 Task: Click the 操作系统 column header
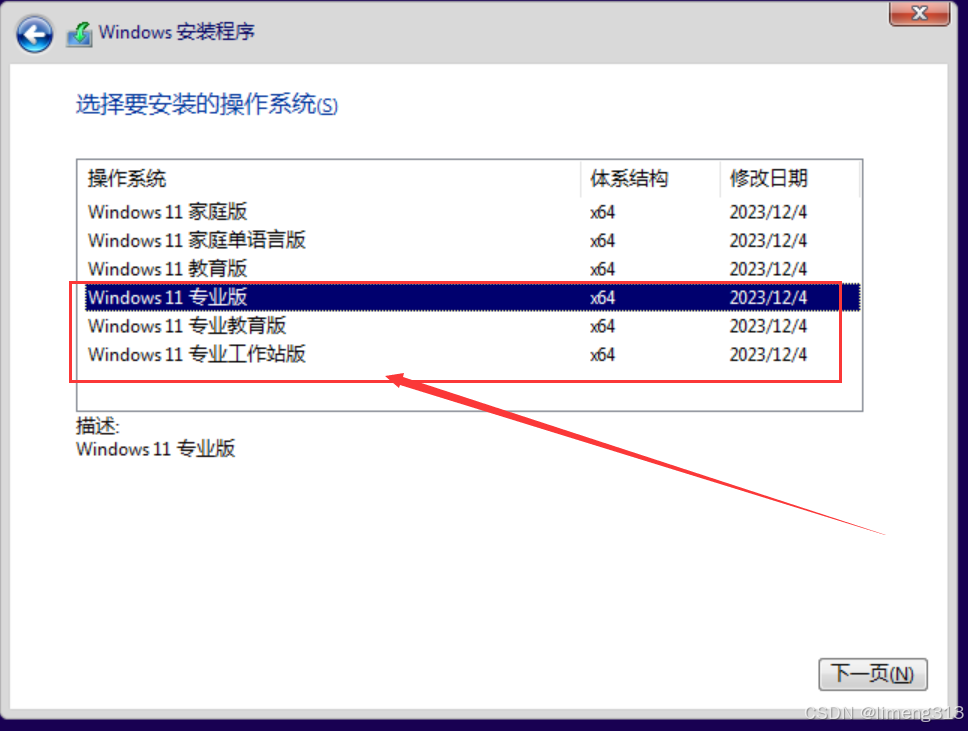(329, 178)
